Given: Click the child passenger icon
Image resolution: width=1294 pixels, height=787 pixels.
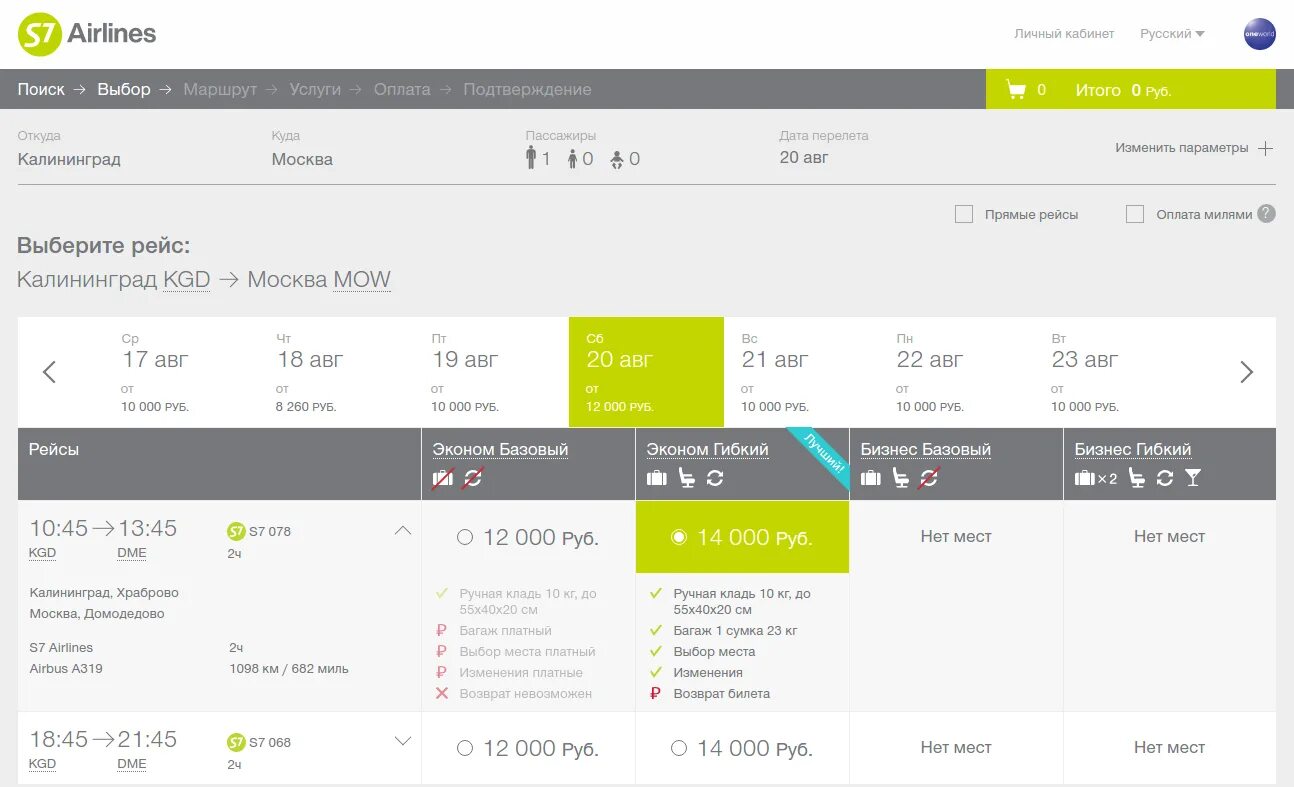Looking at the screenshot, I should (573, 159).
